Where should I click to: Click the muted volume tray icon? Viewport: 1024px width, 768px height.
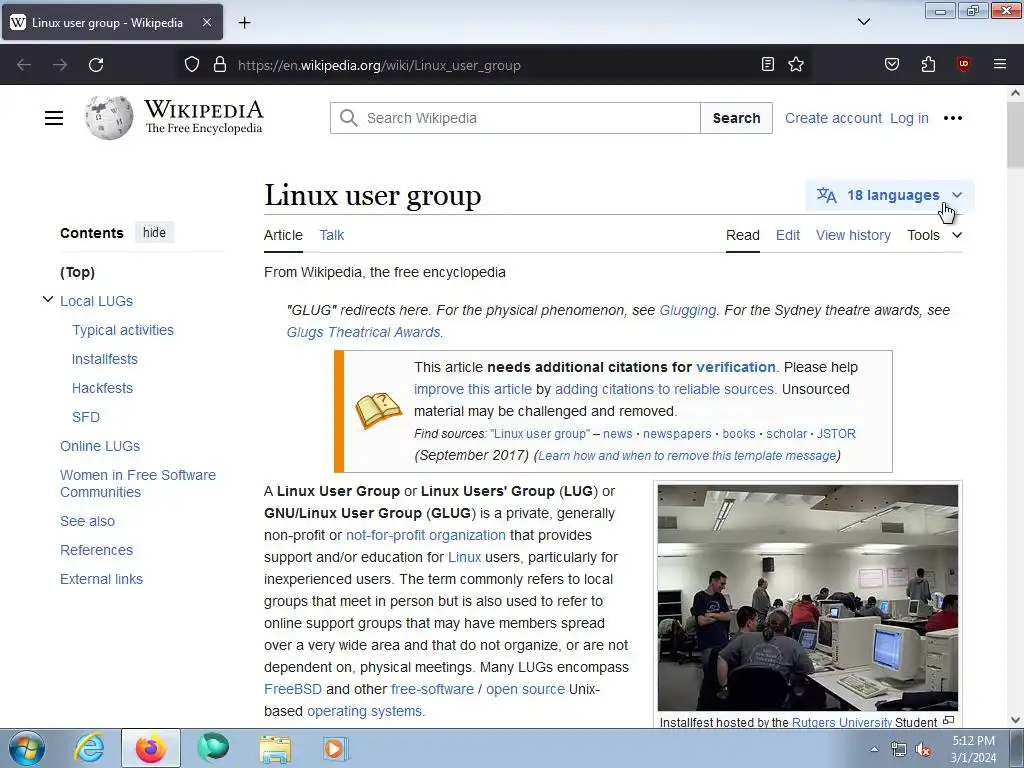(x=923, y=750)
